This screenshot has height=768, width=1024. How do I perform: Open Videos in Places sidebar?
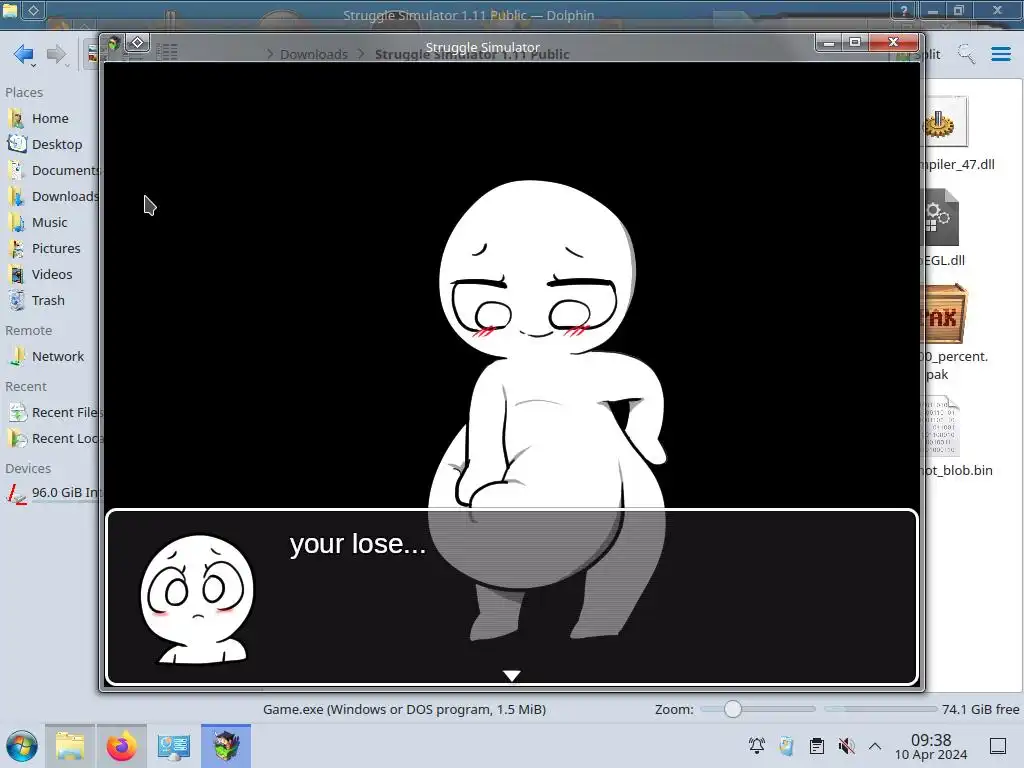(x=50, y=275)
